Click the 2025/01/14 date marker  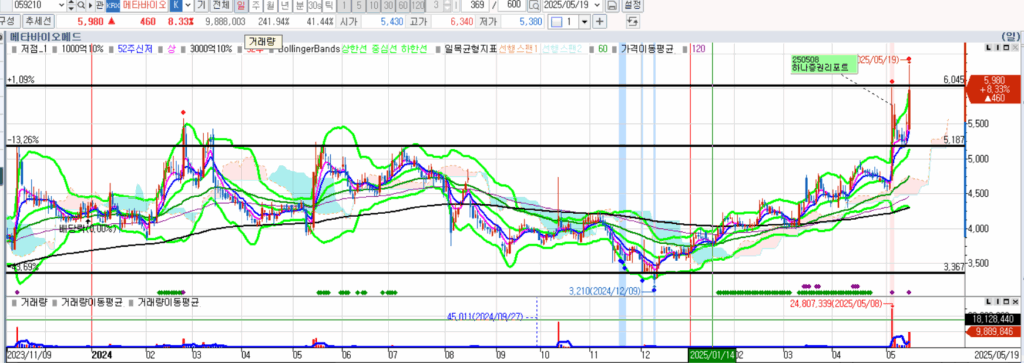(x=712, y=355)
